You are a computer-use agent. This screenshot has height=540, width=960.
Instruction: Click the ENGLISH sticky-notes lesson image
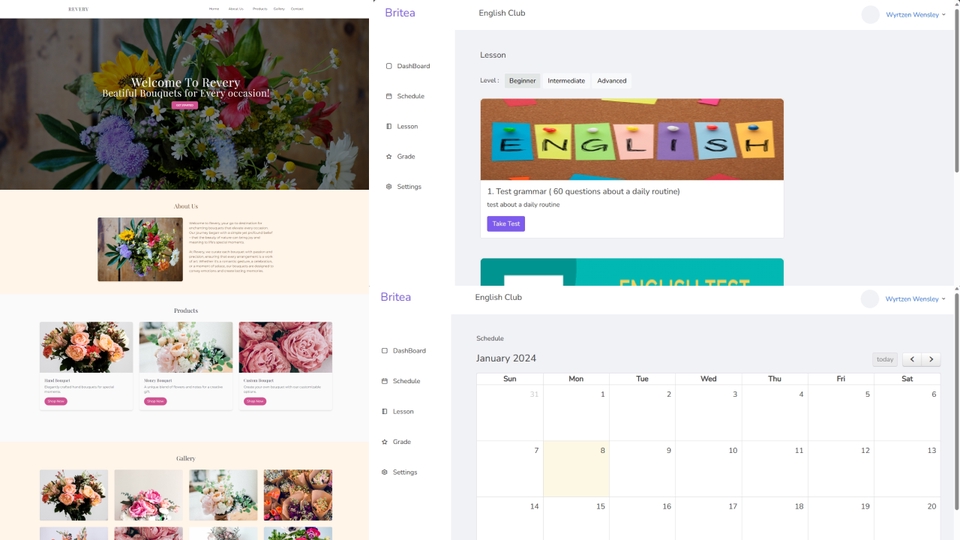[632, 140]
